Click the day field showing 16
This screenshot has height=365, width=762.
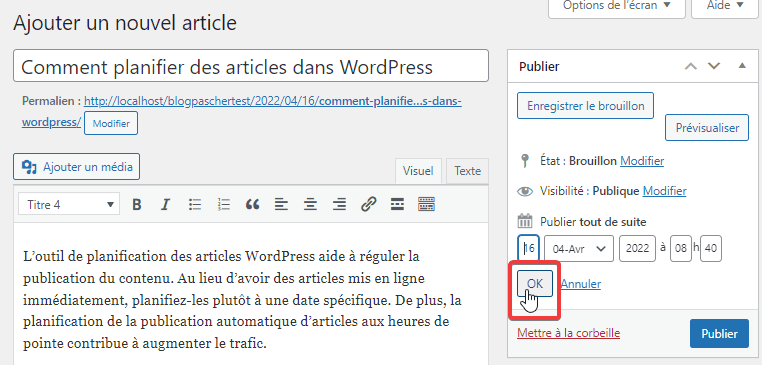[x=528, y=248]
